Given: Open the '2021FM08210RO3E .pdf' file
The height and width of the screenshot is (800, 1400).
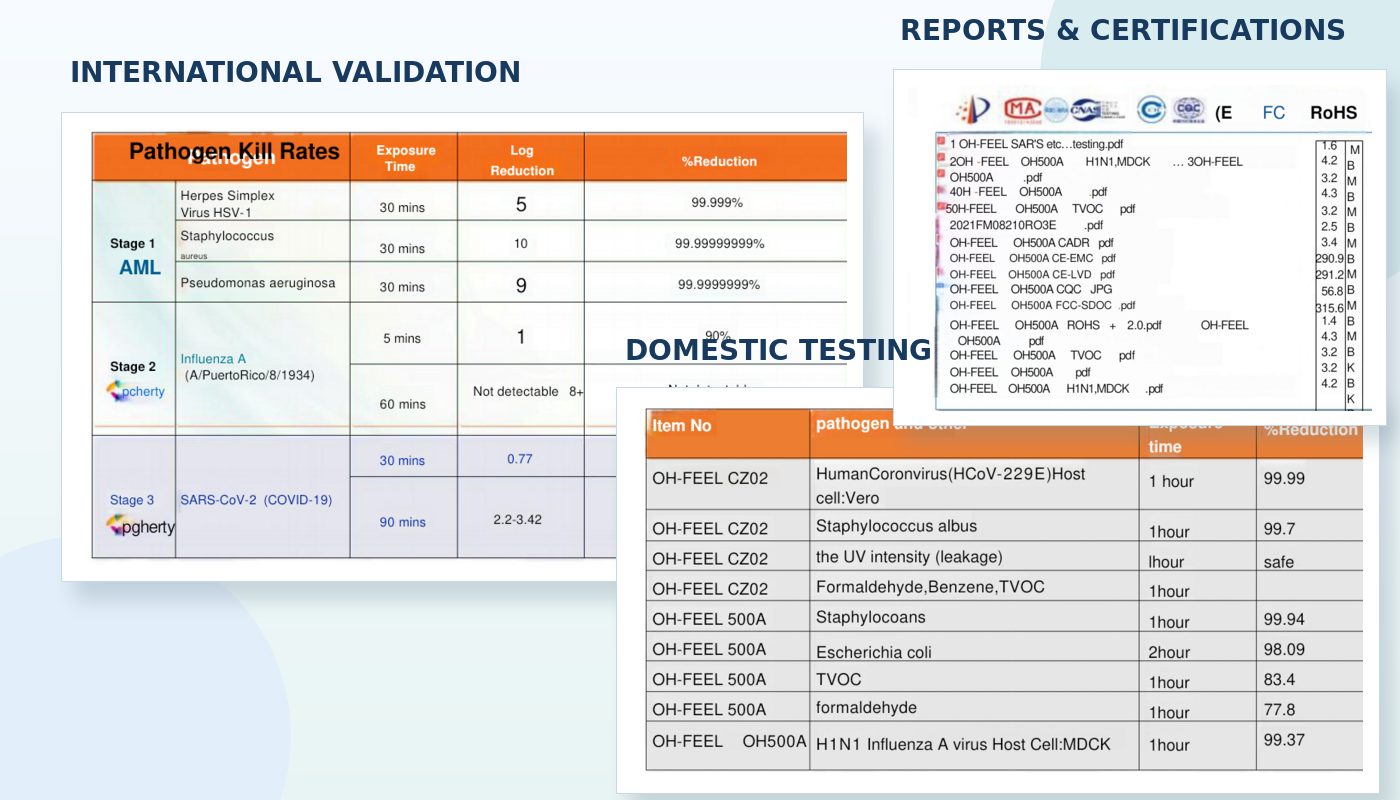Looking at the screenshot, I should point(1026,225).
